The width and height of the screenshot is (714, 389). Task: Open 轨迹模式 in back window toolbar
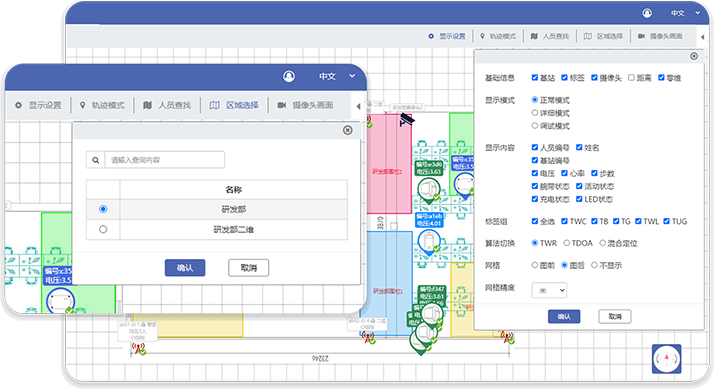pyautogui.click(x=498, y=36)
